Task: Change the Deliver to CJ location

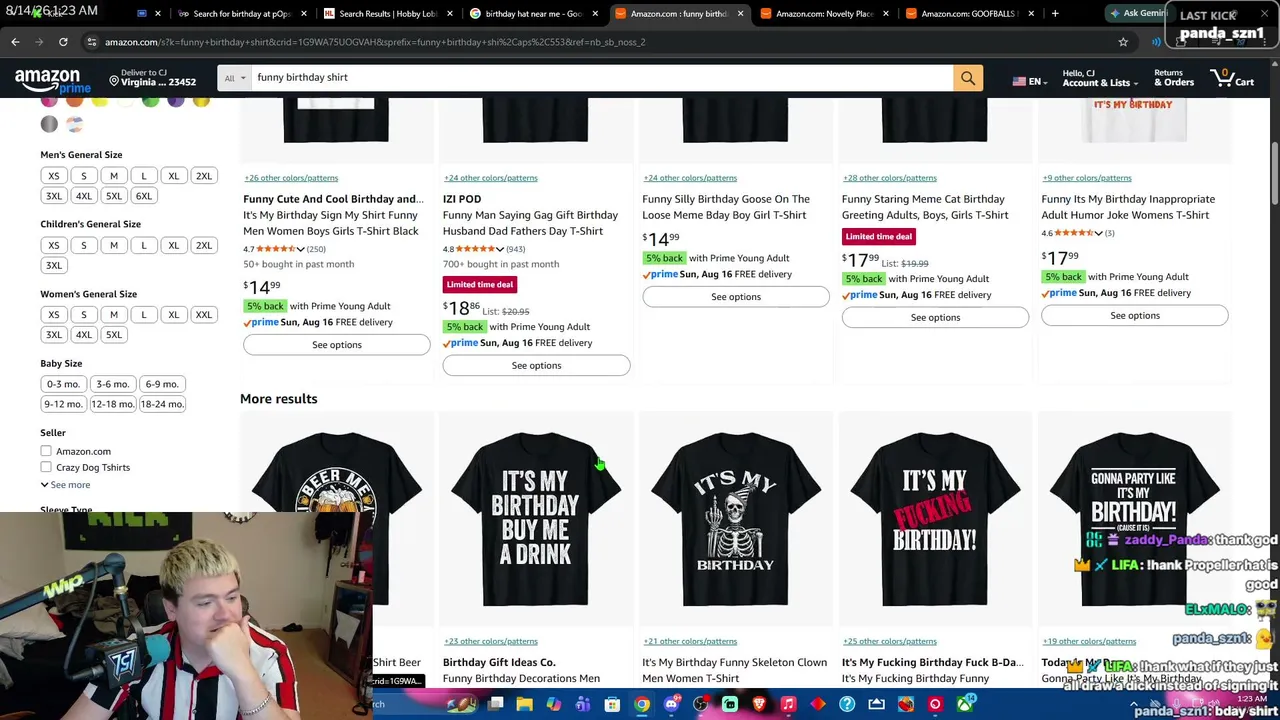Action: (152, 78)
